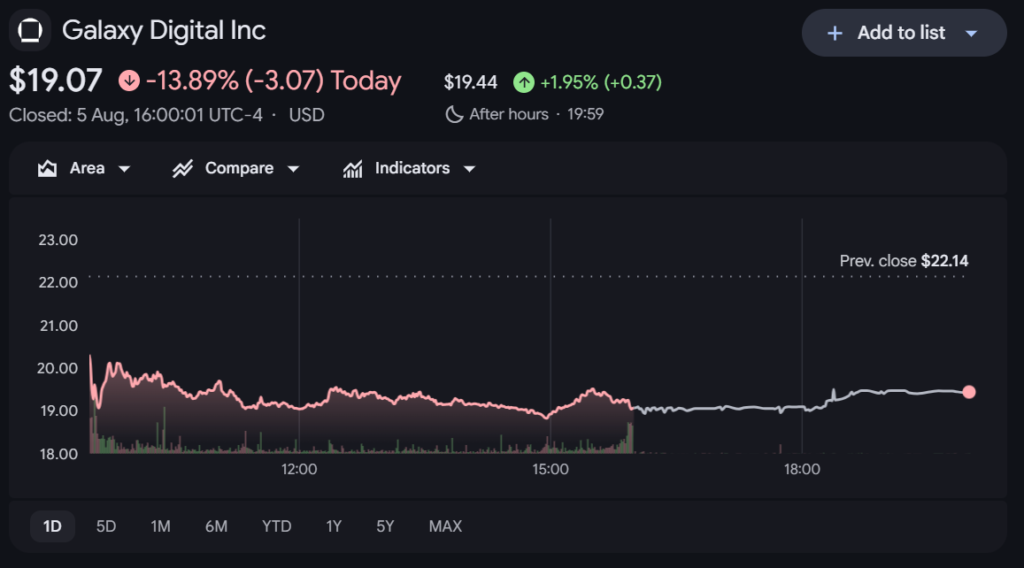
Task: Click the Galaxy Digital company logo icon
Action: point(30,30)
